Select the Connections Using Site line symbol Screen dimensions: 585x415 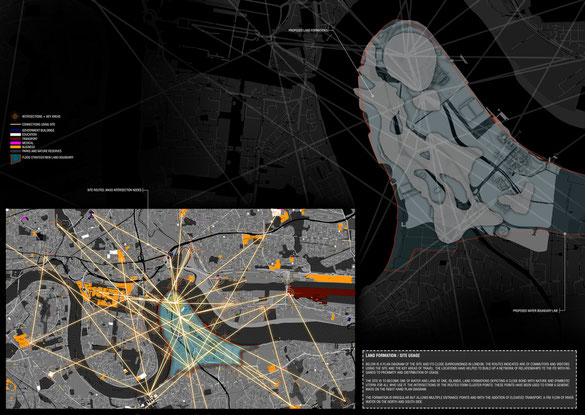[x=15, y=125]
